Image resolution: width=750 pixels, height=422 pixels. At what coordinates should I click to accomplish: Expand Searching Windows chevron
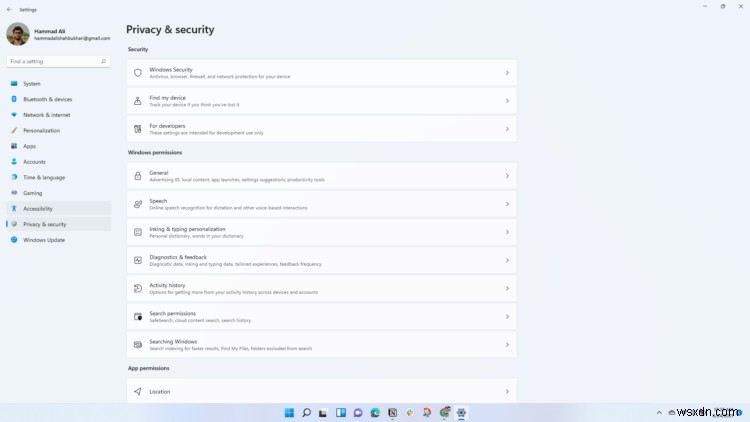click(x=507, y=345)
